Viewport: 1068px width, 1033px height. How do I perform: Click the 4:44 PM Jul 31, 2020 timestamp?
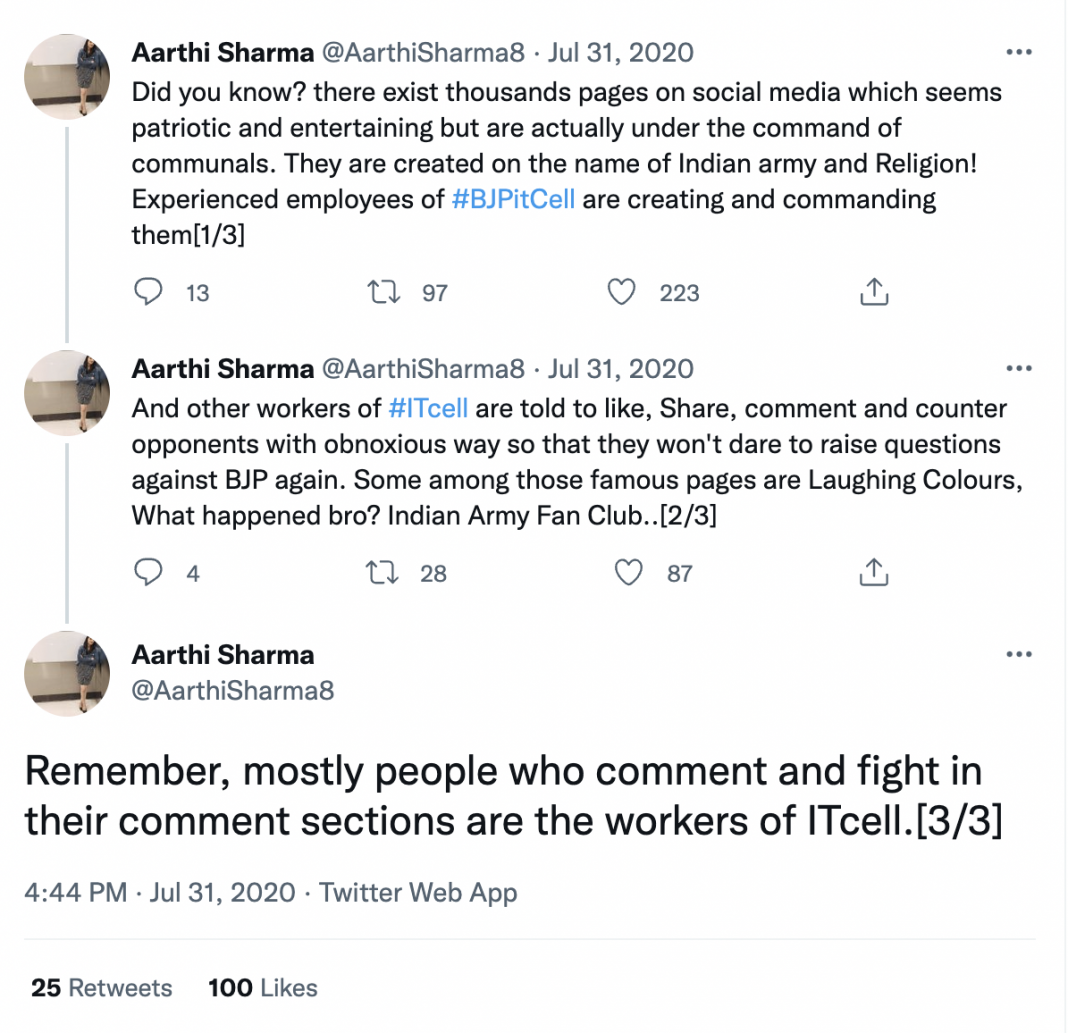tap(160, 893)
